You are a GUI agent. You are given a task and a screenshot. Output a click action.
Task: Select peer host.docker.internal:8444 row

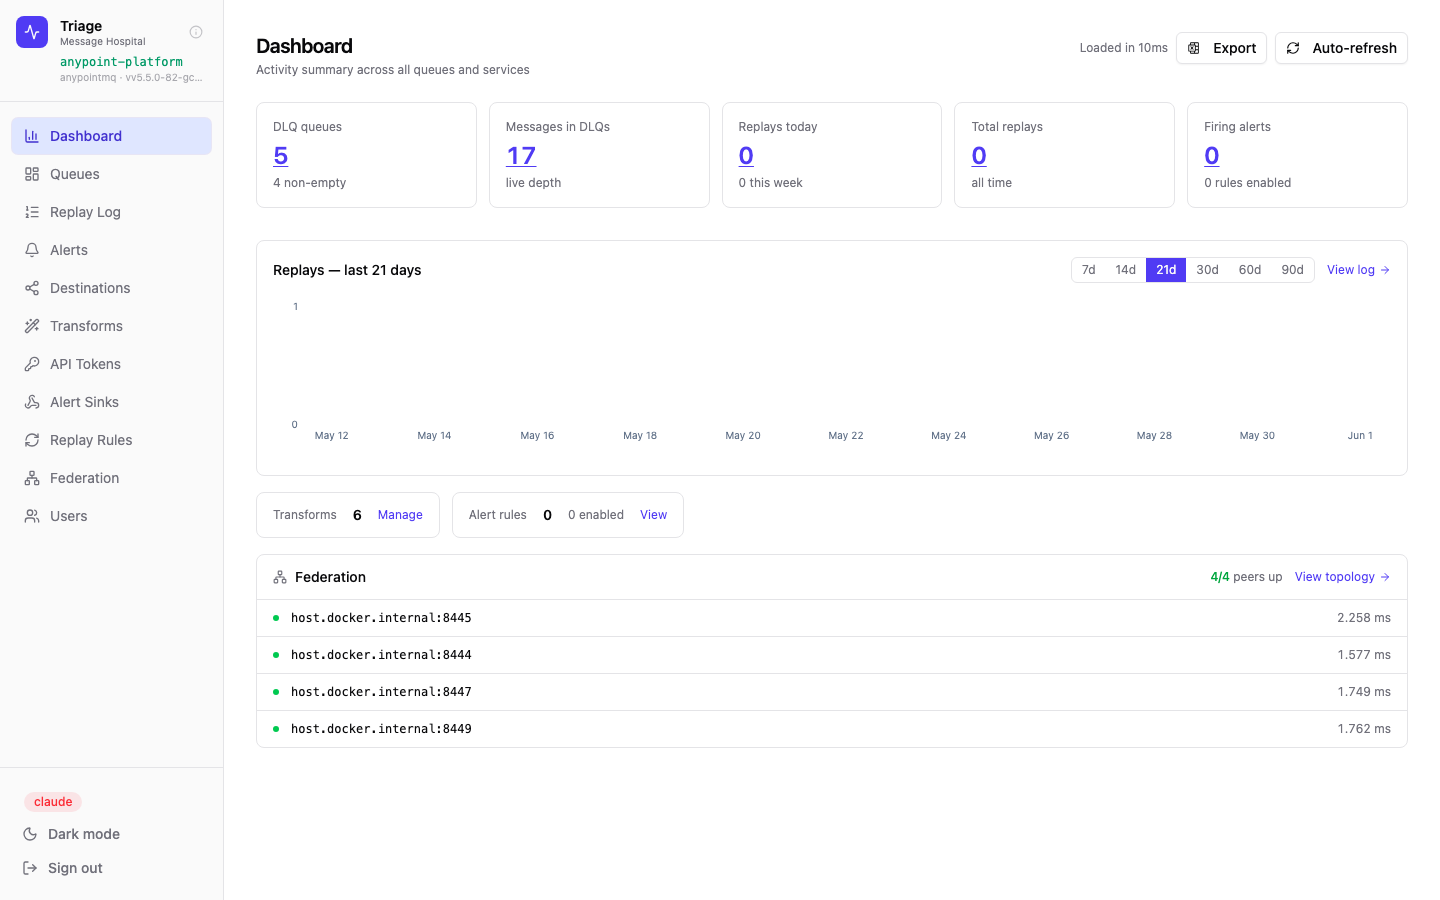(832, 655)
